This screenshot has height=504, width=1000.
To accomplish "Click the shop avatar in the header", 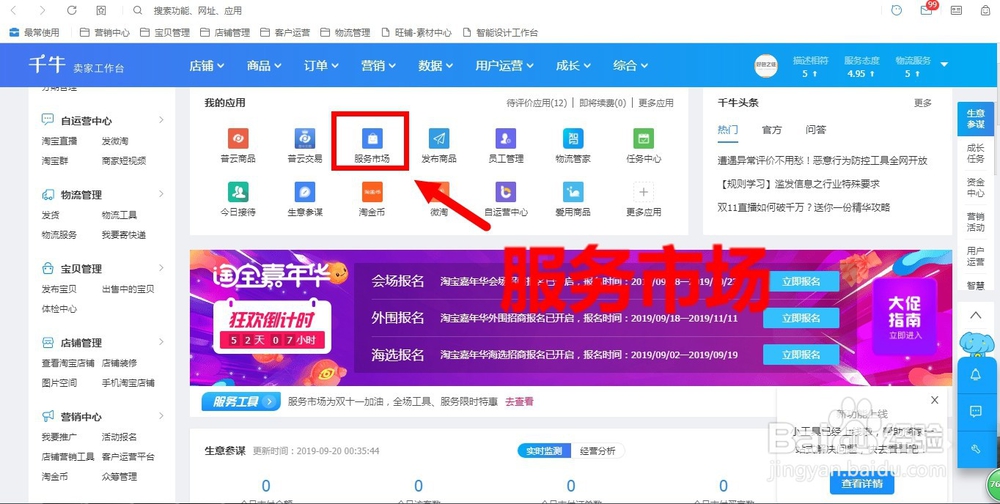I will point(766,66).
